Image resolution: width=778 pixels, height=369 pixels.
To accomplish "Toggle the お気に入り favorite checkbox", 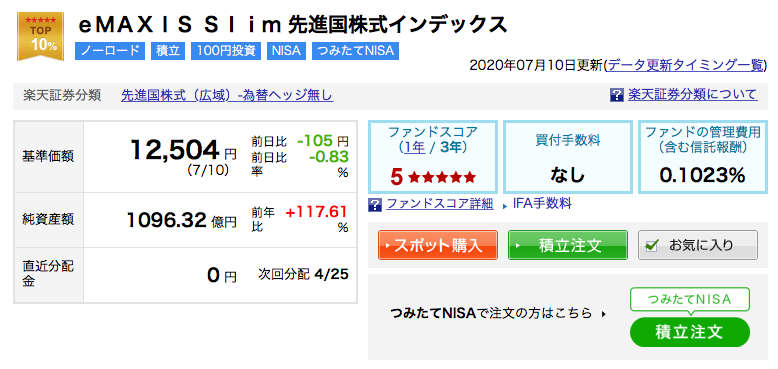I will point(651,246).
